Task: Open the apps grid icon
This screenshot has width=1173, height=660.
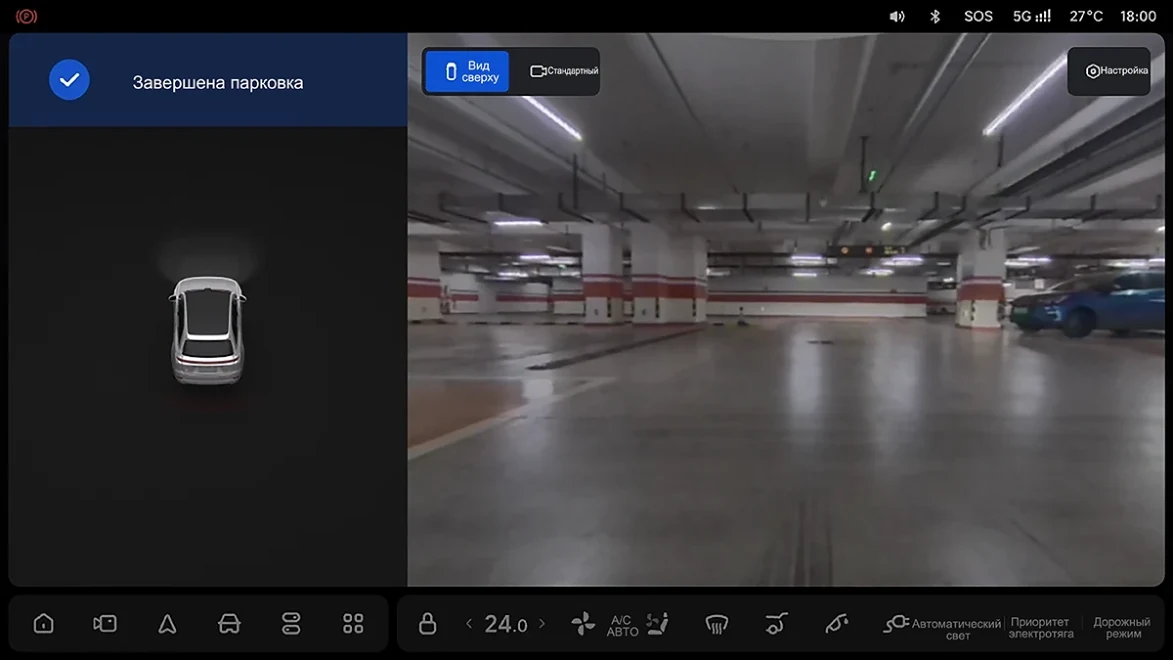Action: (x=353, y=623)
